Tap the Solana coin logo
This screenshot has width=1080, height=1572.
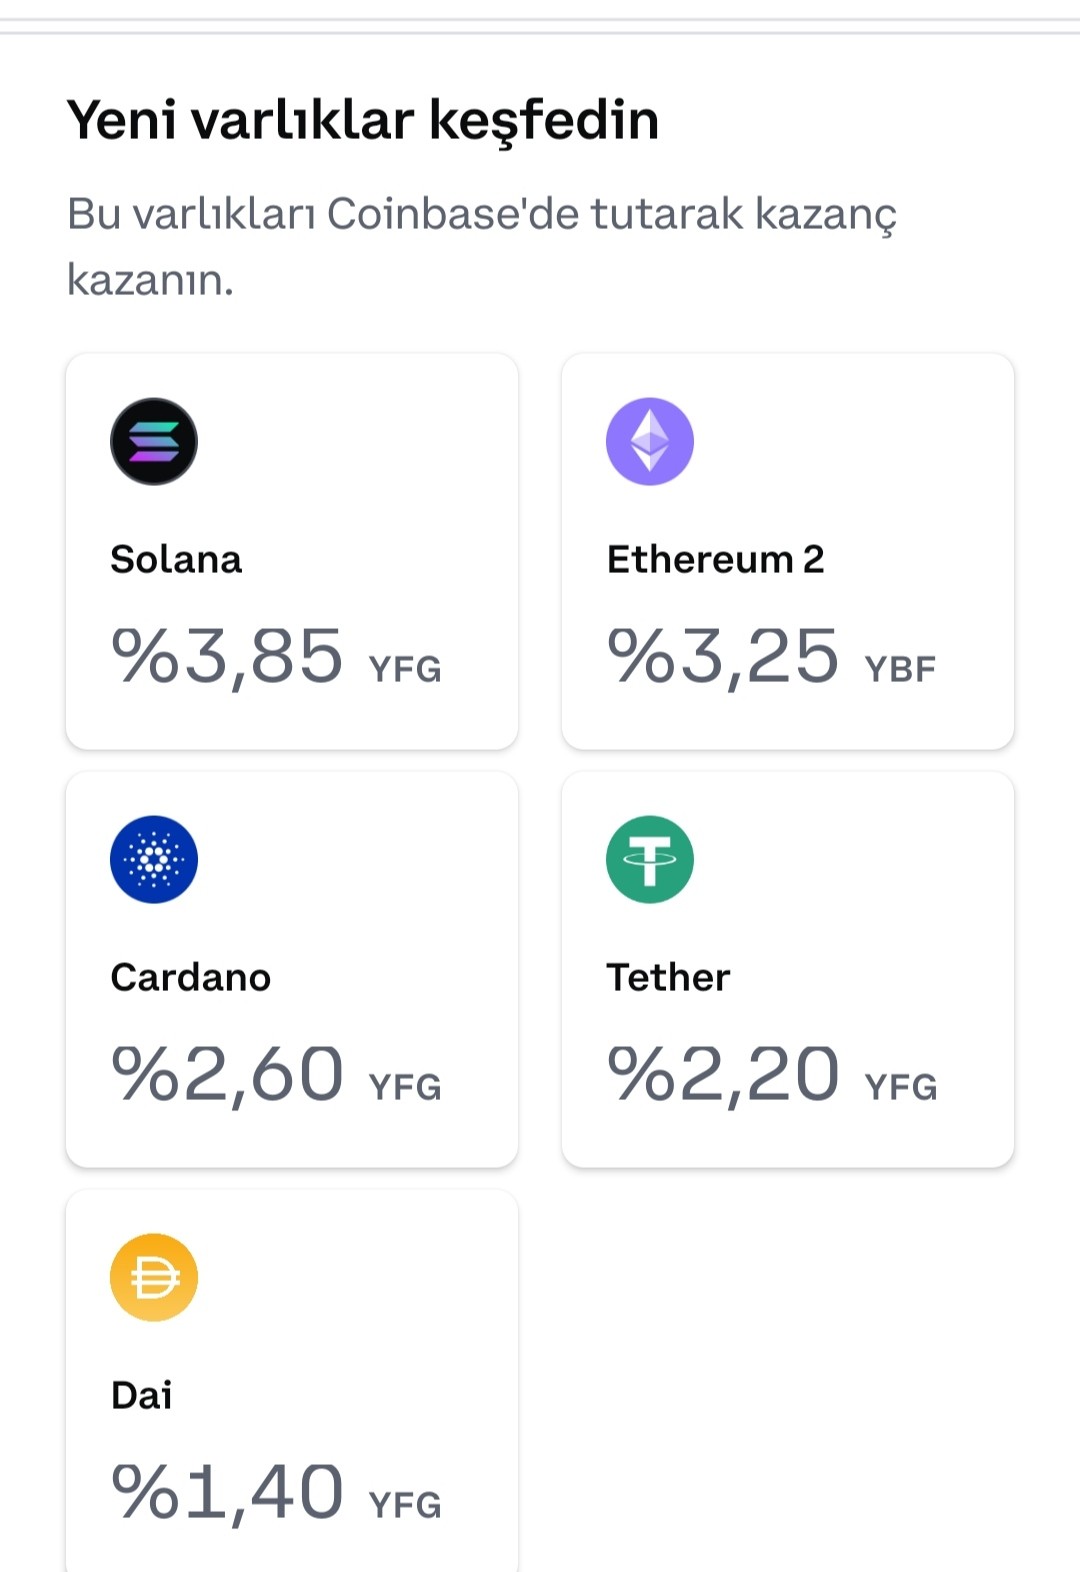coord(154,442)
